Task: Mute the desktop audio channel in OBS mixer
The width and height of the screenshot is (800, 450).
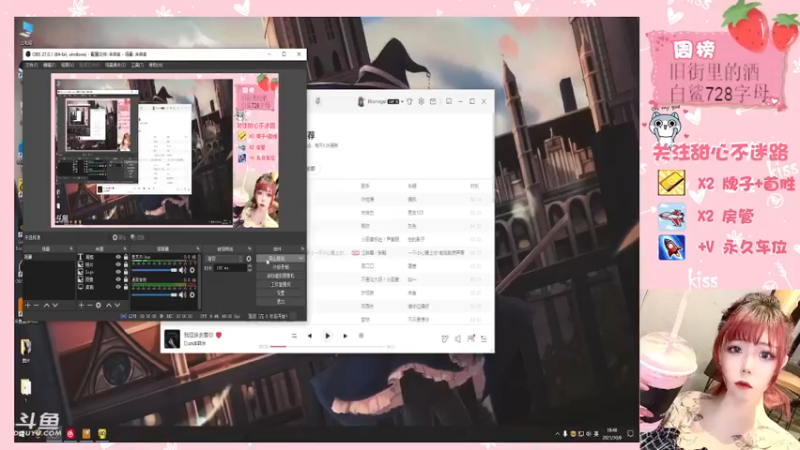Action: coord(182,294)
